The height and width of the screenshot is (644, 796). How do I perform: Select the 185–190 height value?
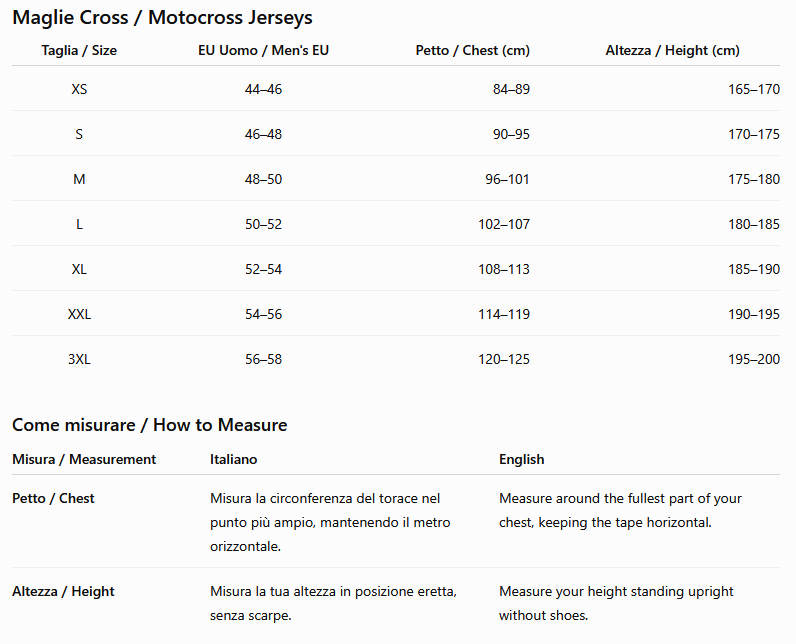(754, 269)
